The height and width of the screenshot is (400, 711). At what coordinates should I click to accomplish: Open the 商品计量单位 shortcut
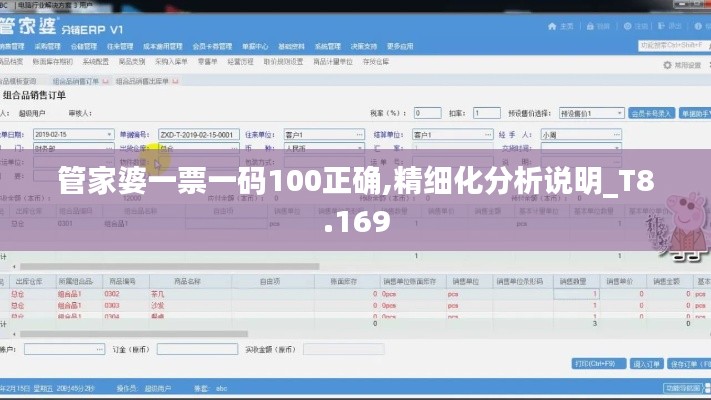coord(333,62)
